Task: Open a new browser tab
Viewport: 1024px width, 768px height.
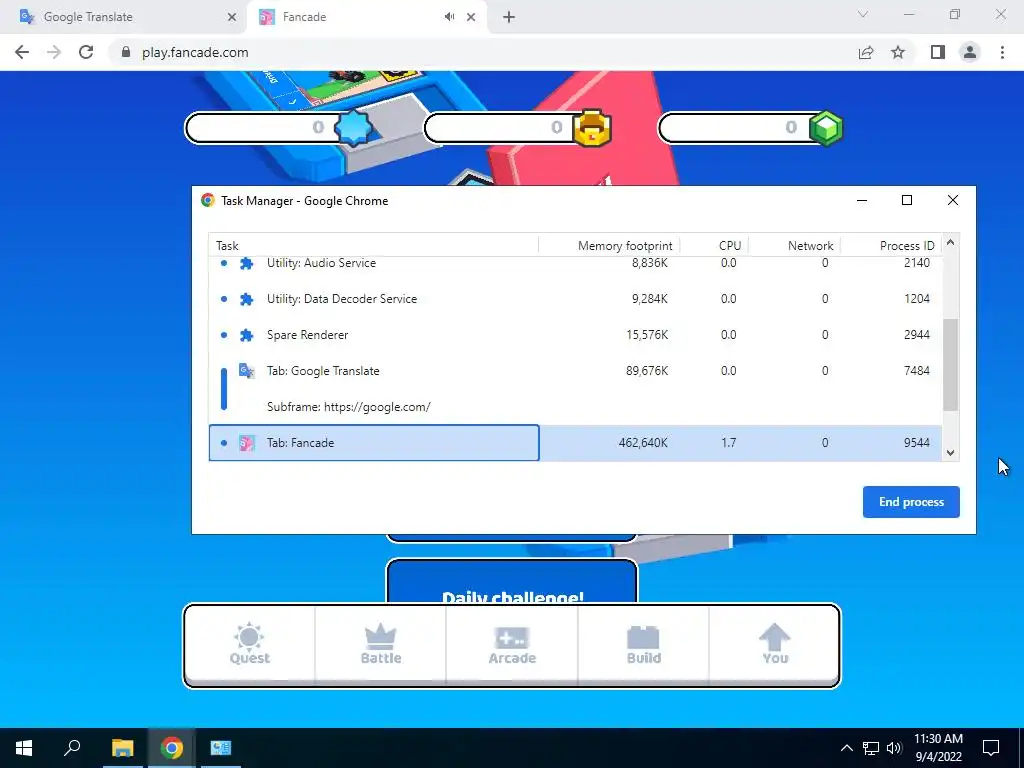Action: pos(509,18)
